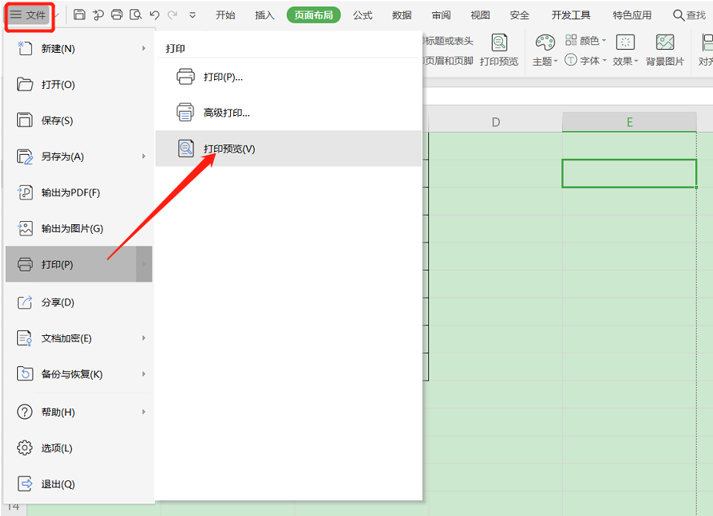Screen dimensions: 713x516
Task: Open the 数据 tab
Action: pos(402,15)
